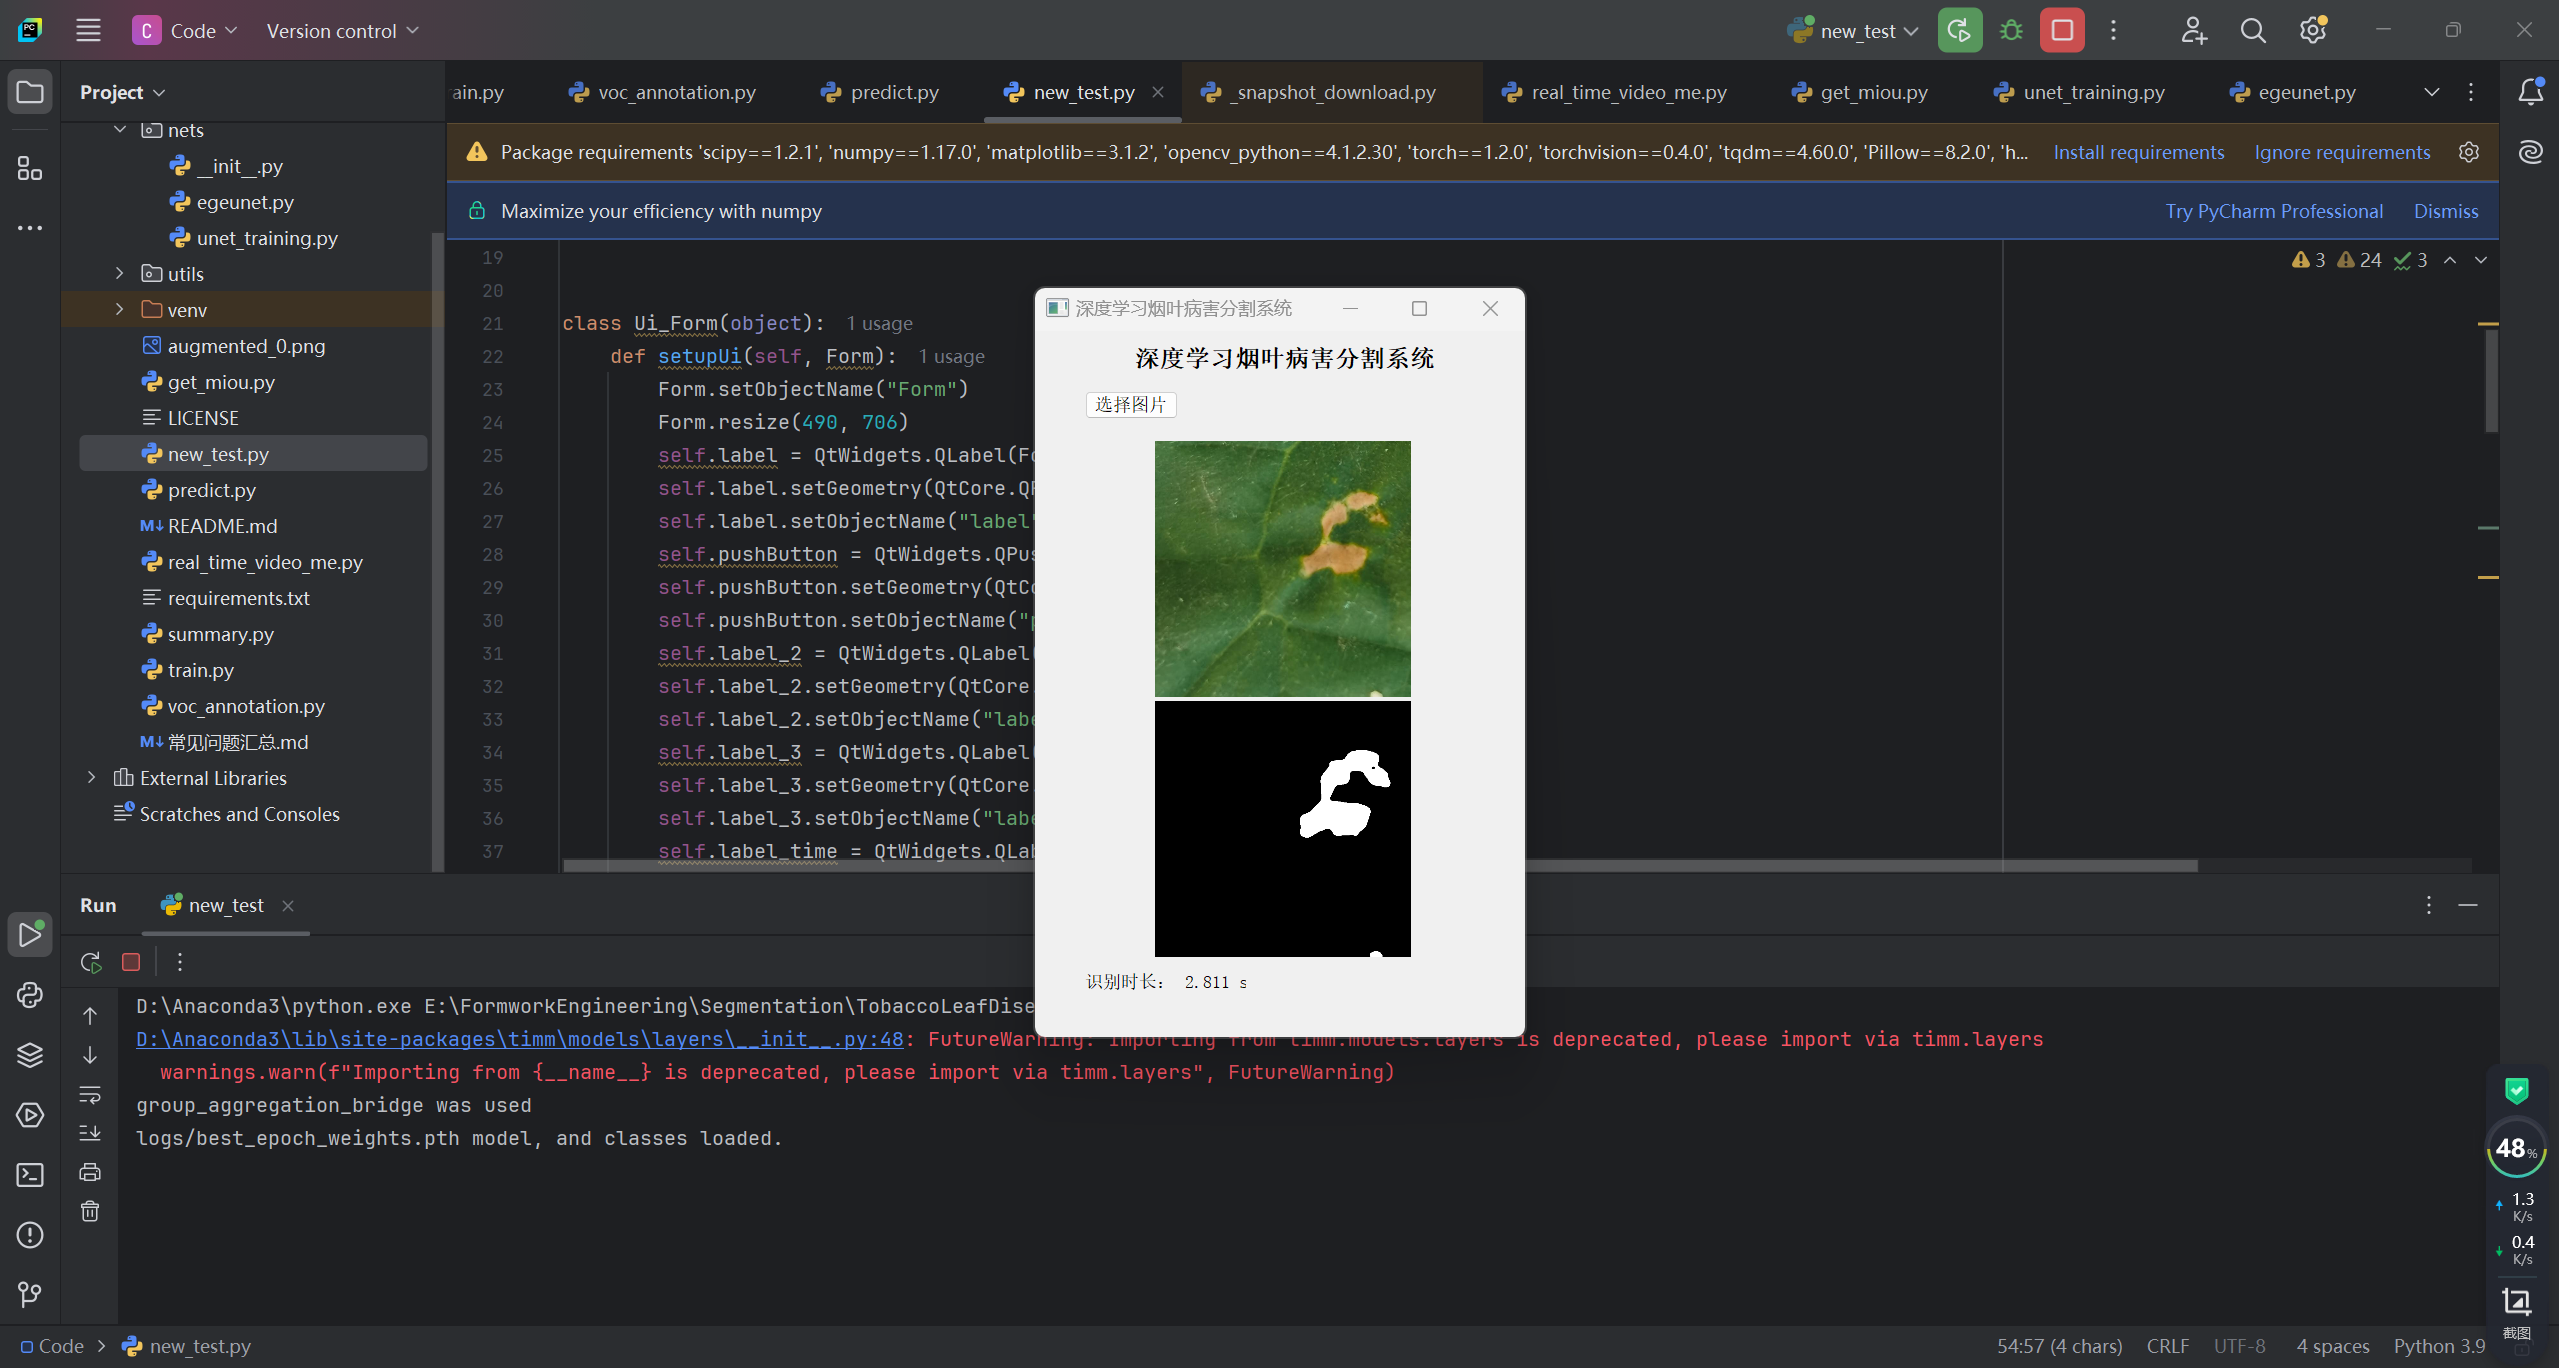2559x1368 pixels.
Task: Expand the venv folder
Action: [120, 310]
